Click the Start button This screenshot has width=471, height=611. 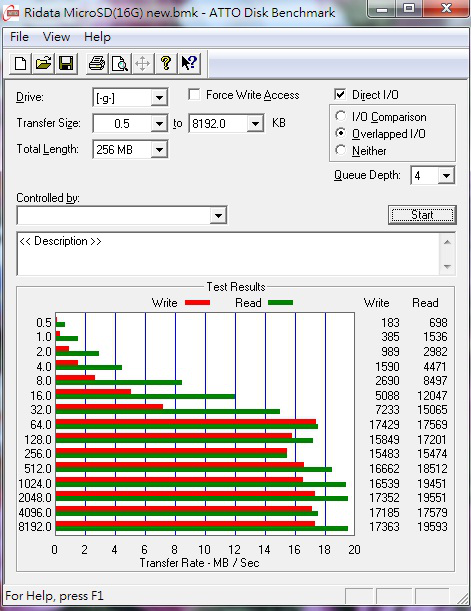pos(422,215)
